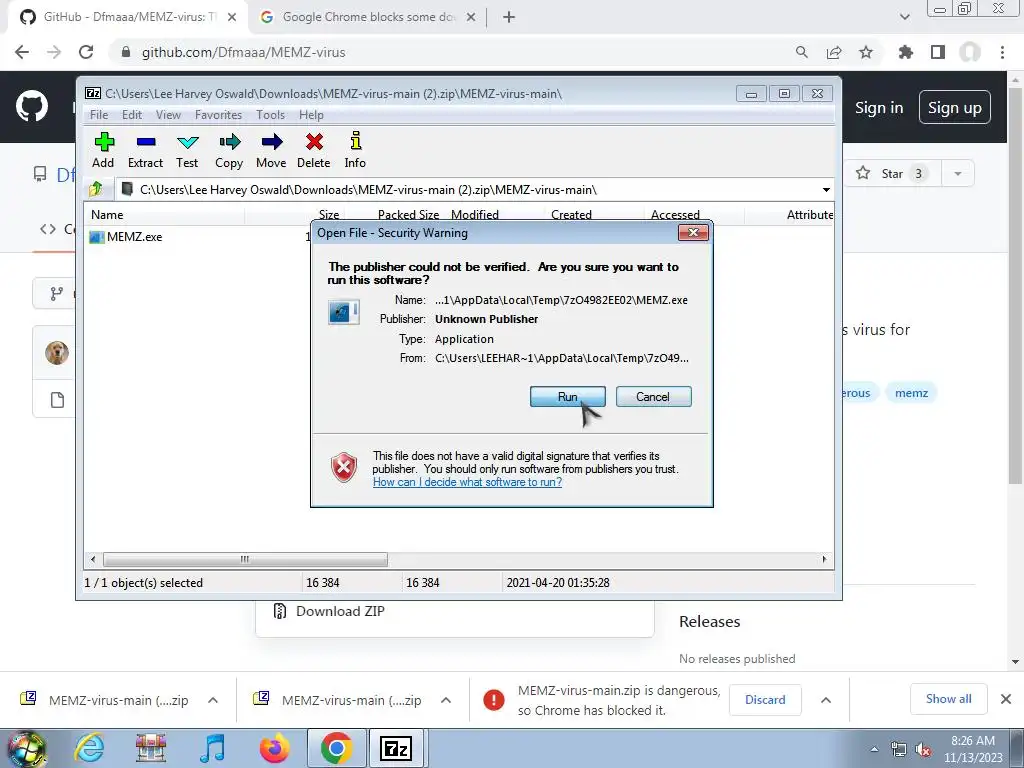Click the Copy toolbar icon

(229, 150)
